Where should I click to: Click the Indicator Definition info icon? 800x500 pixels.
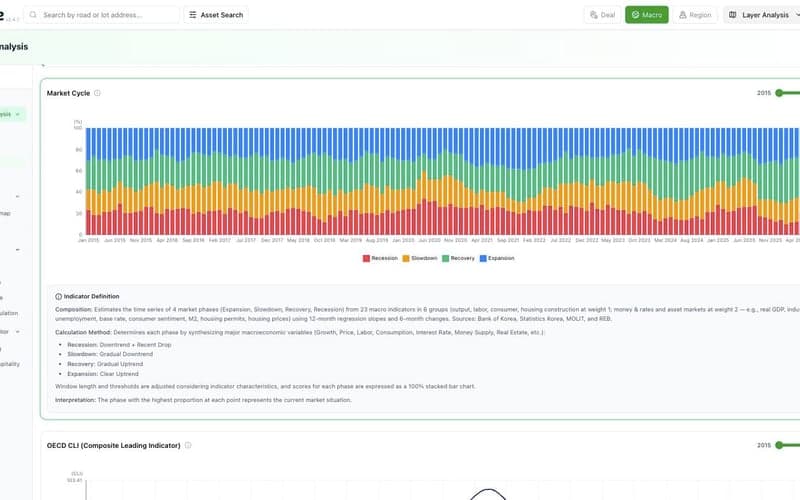point(58,296)
